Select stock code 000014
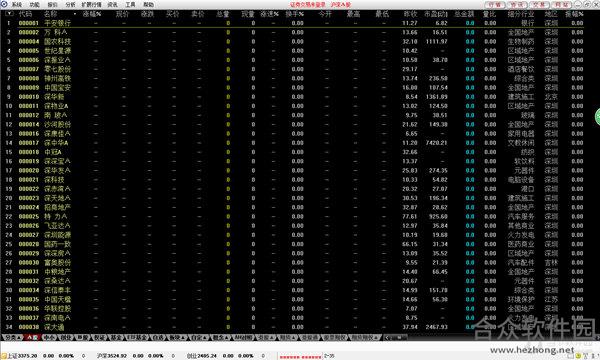Viewport: 600px width, 360px height. (29, 124)
